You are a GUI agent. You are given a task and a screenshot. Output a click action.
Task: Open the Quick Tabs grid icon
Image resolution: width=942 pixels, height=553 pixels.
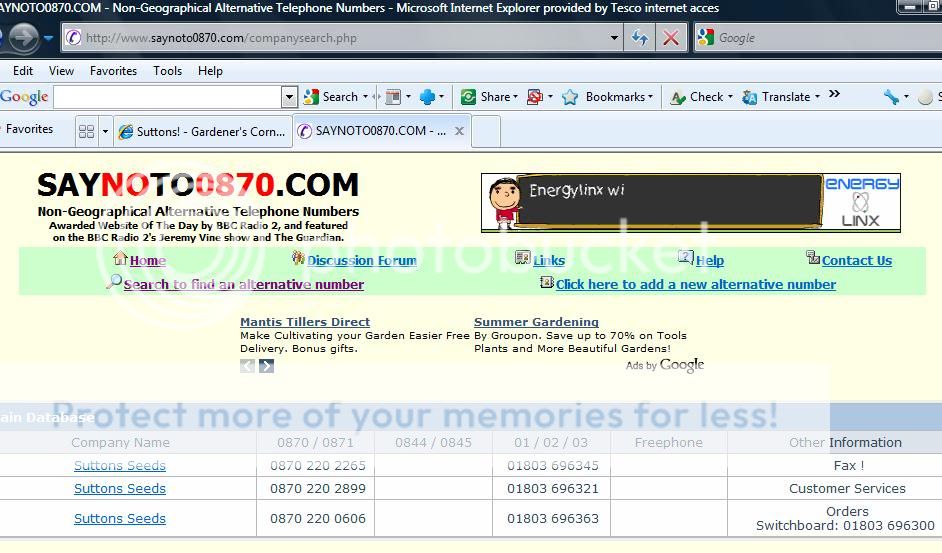[x=86, y=131]
